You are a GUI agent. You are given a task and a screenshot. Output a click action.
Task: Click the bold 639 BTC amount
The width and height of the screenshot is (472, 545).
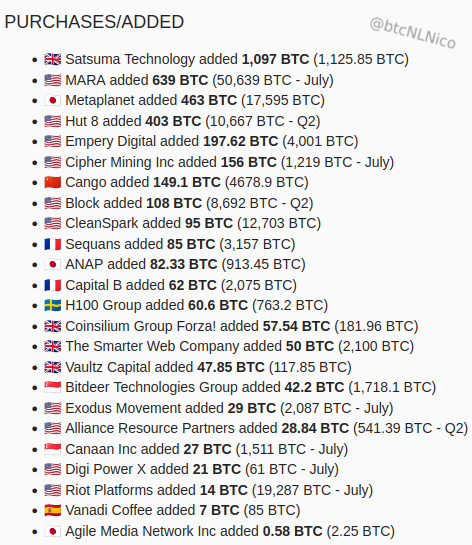click(x=180, y=80)
